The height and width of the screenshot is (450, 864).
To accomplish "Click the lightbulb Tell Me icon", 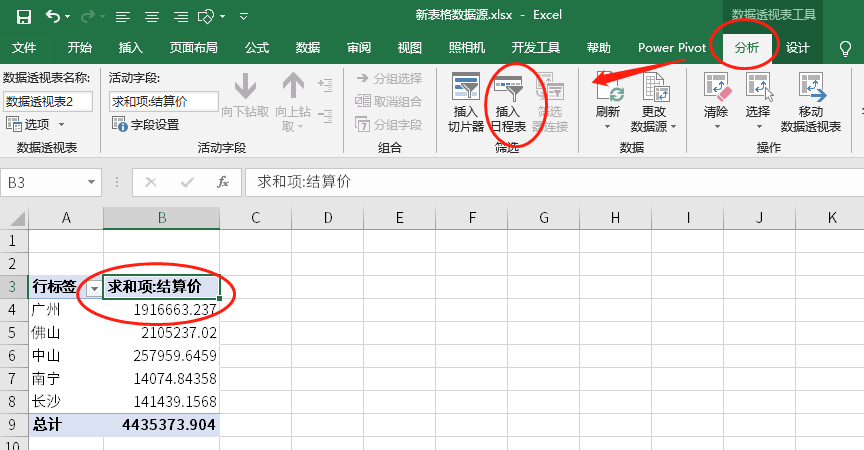I will pos(845,48).
